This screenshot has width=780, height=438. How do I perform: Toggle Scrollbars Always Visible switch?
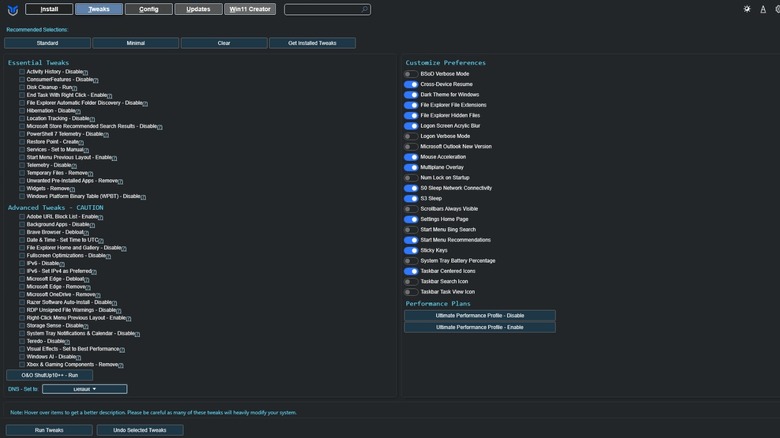pos(411,209)
